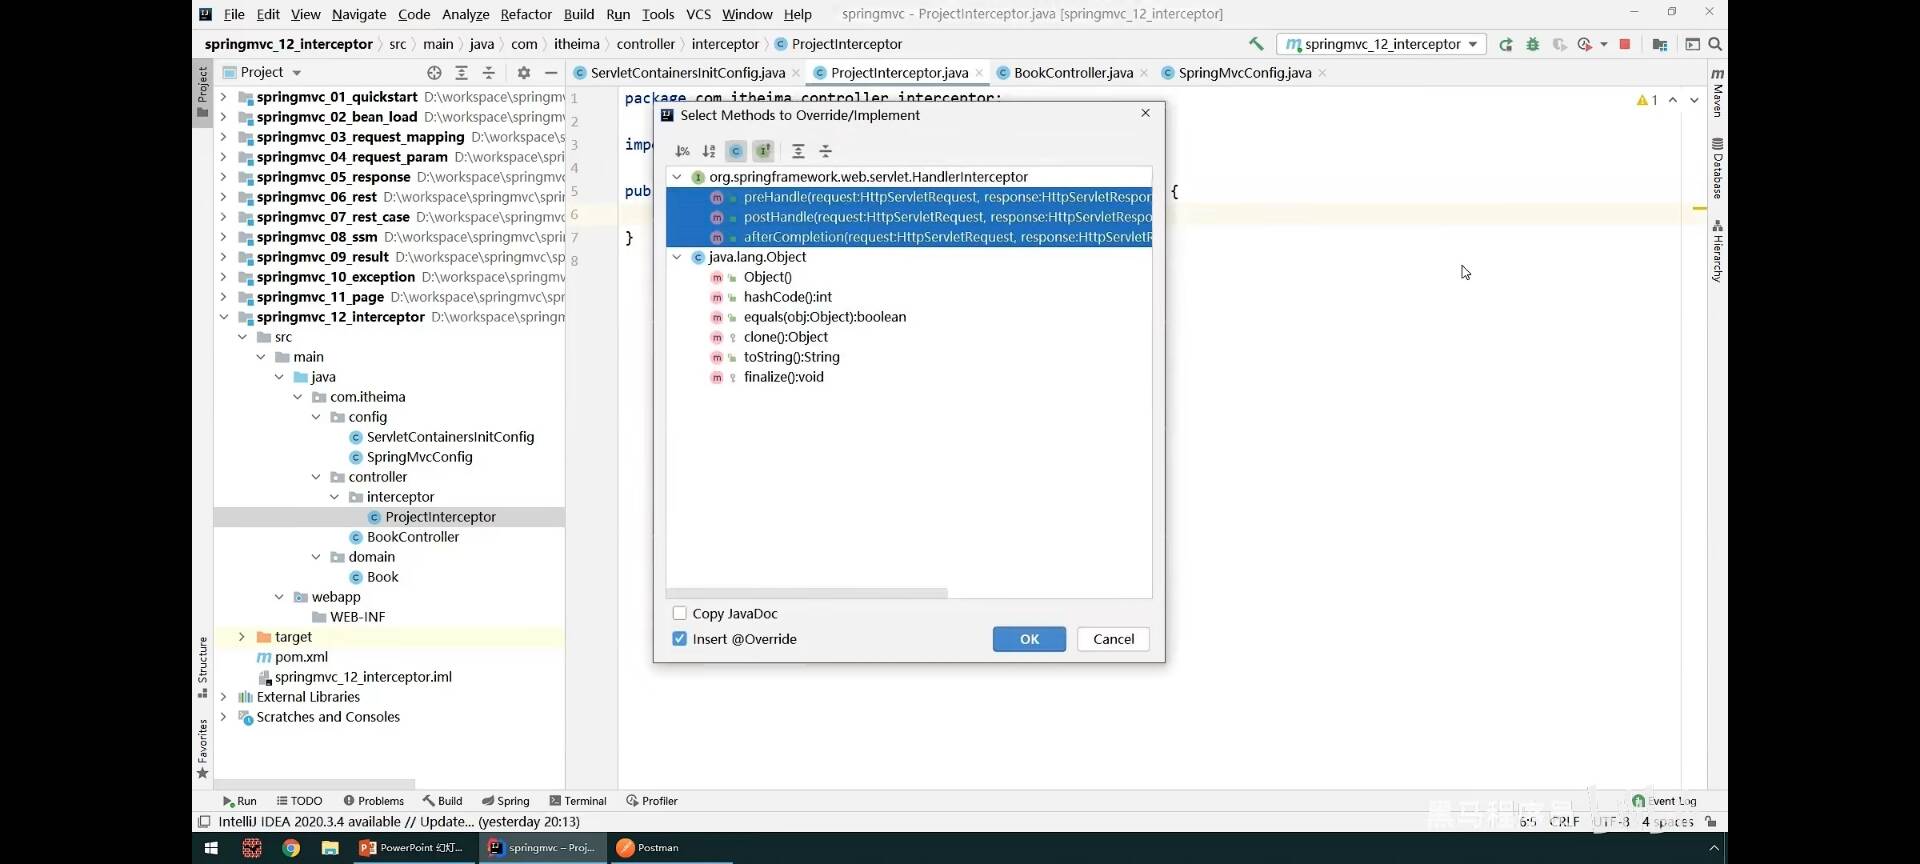1920x864 pixels.
Task: Open the Event Log button
Action: point(1664,801)
